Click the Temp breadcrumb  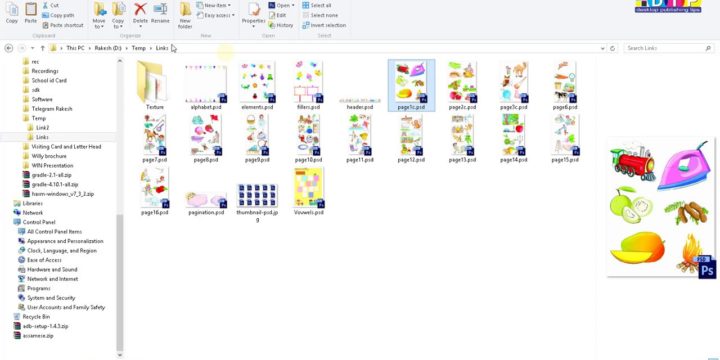click(138, 48)
